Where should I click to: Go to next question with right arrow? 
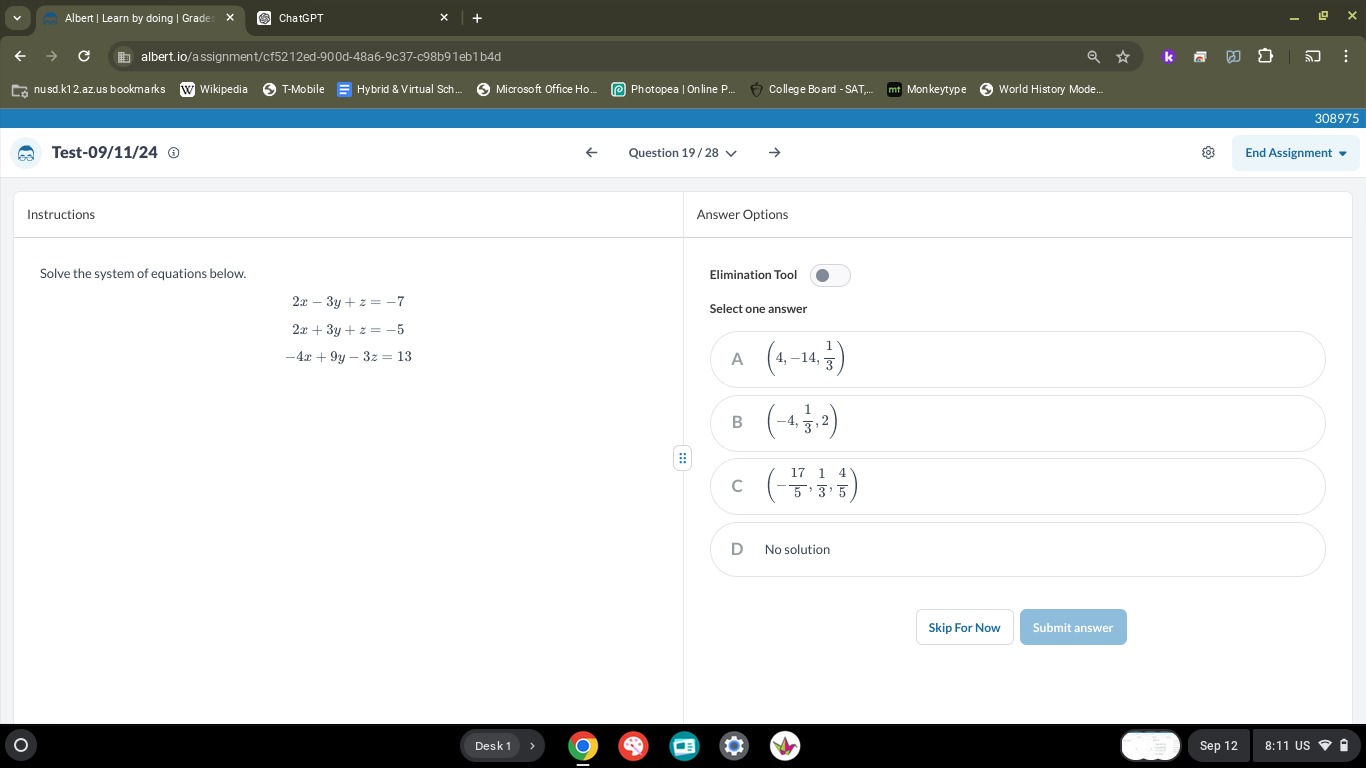(775, 153)
